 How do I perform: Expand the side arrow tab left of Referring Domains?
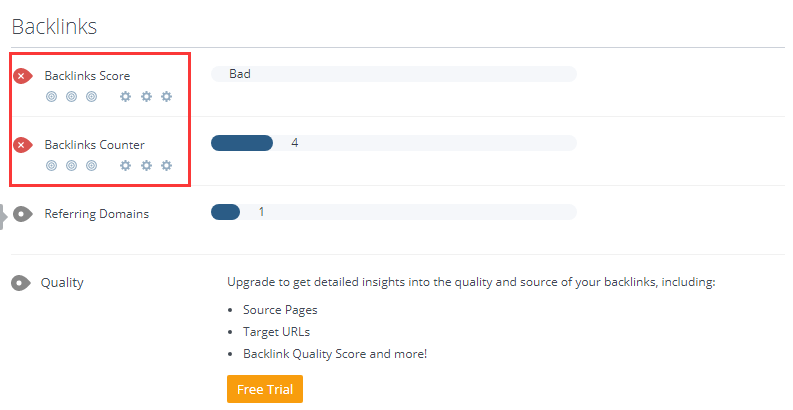click(4, 215)
